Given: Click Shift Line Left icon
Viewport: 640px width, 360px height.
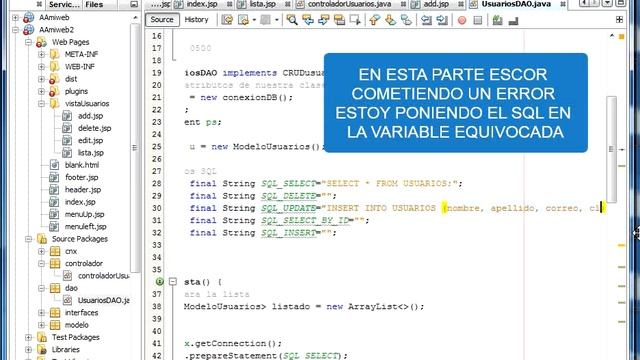Looking at the screenshot, I should pos(426,20).
